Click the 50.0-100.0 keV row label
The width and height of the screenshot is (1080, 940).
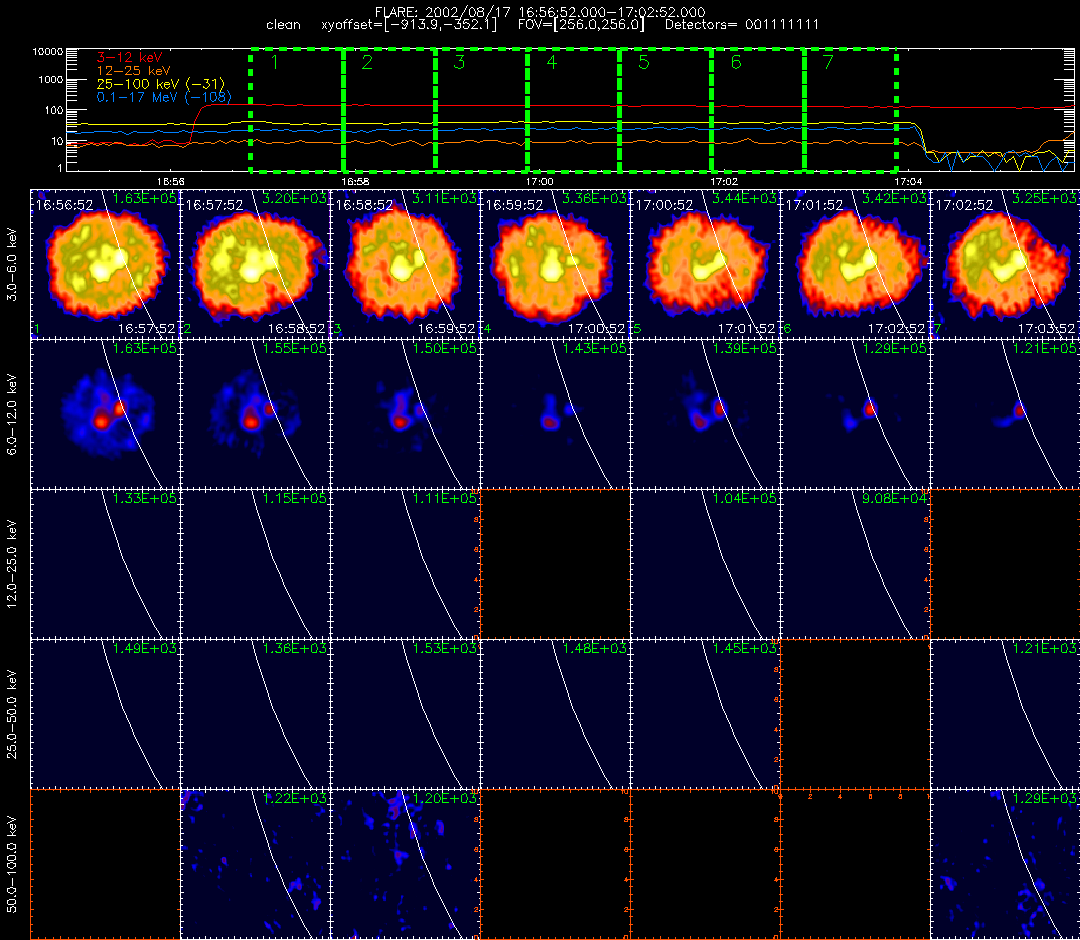[12, 864]
